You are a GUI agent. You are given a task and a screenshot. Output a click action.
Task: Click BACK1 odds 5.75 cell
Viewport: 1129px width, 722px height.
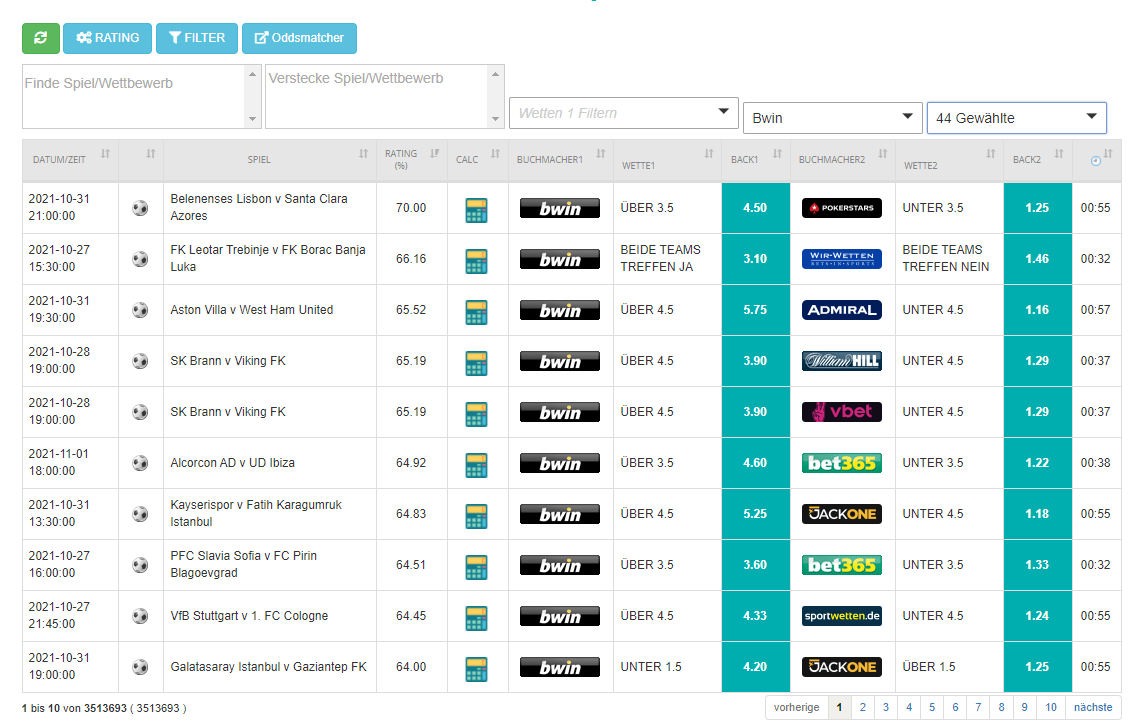[x=755, y=310]
